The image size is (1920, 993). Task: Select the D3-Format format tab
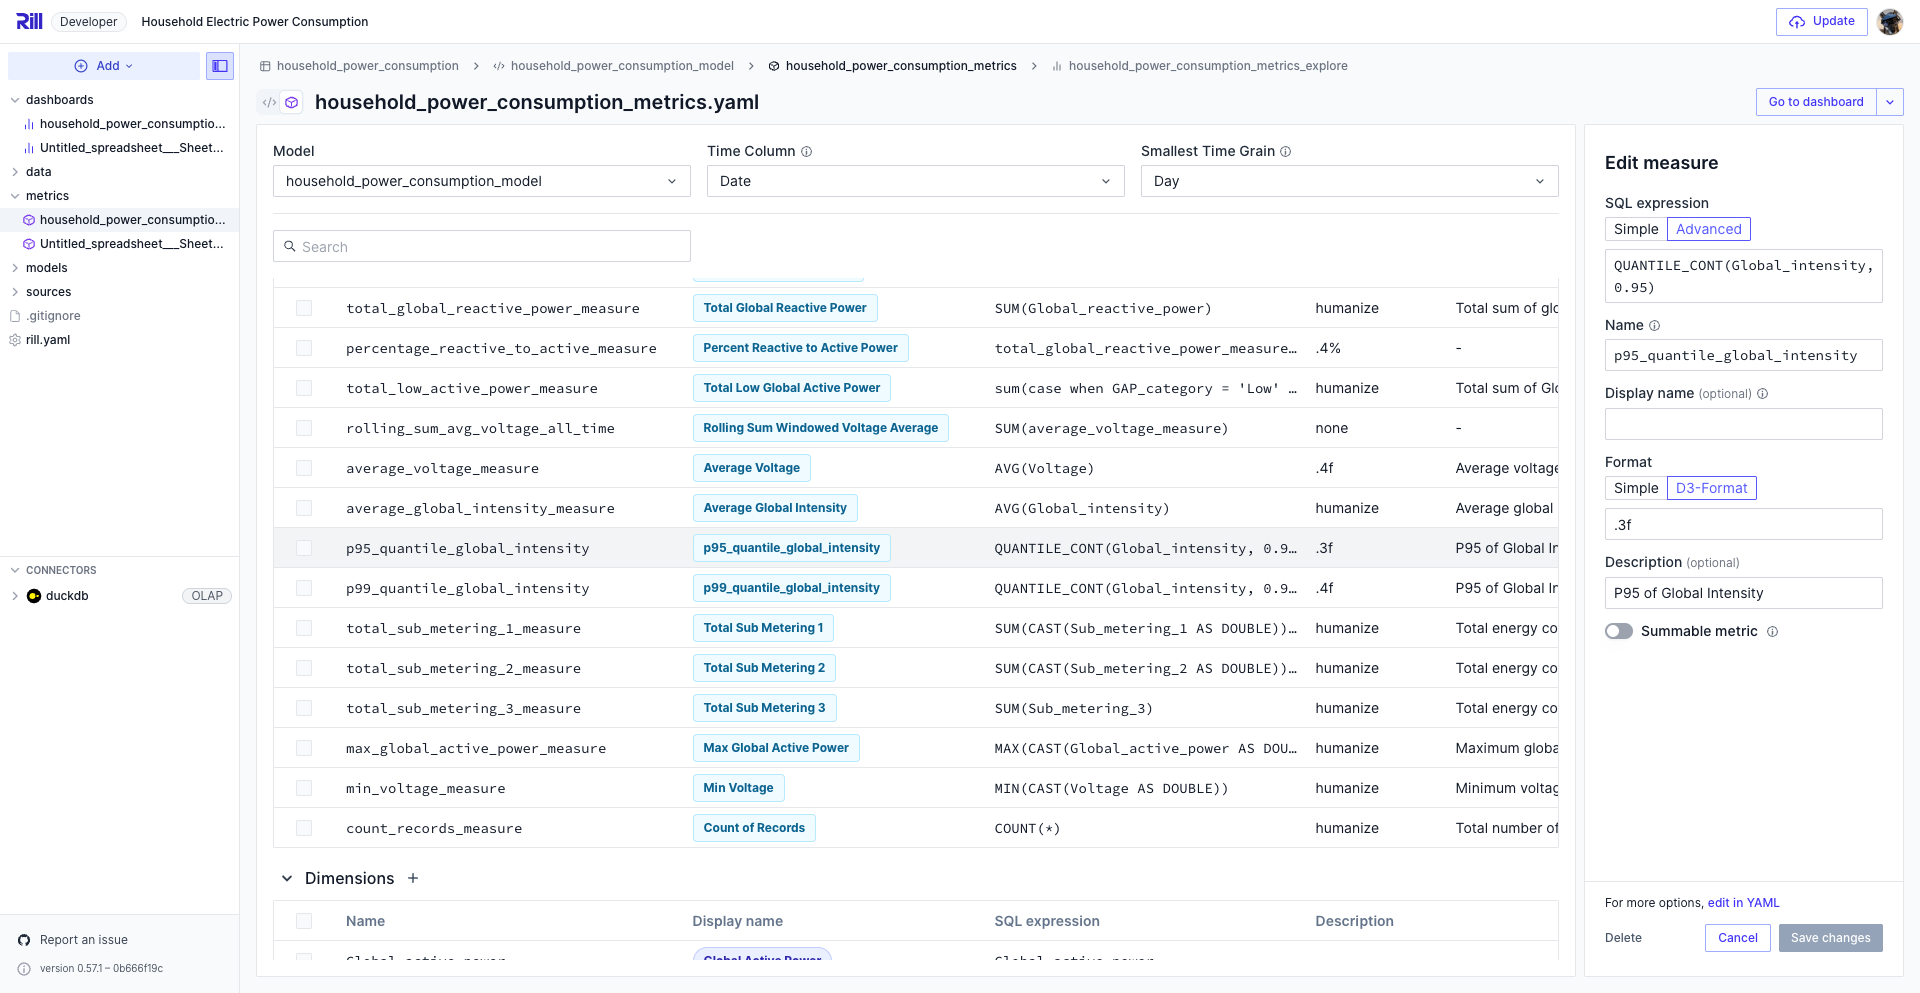[1711, 488]
